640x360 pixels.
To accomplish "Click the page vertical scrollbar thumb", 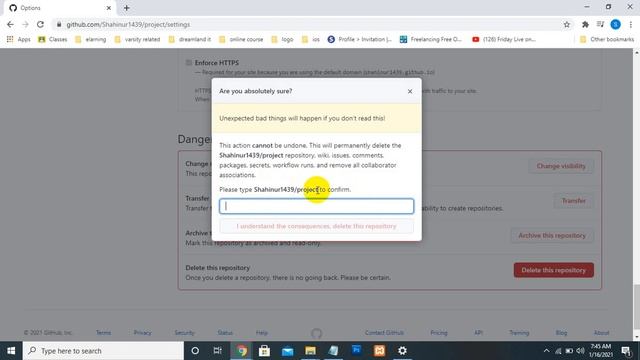I will (x=637, y=308).
